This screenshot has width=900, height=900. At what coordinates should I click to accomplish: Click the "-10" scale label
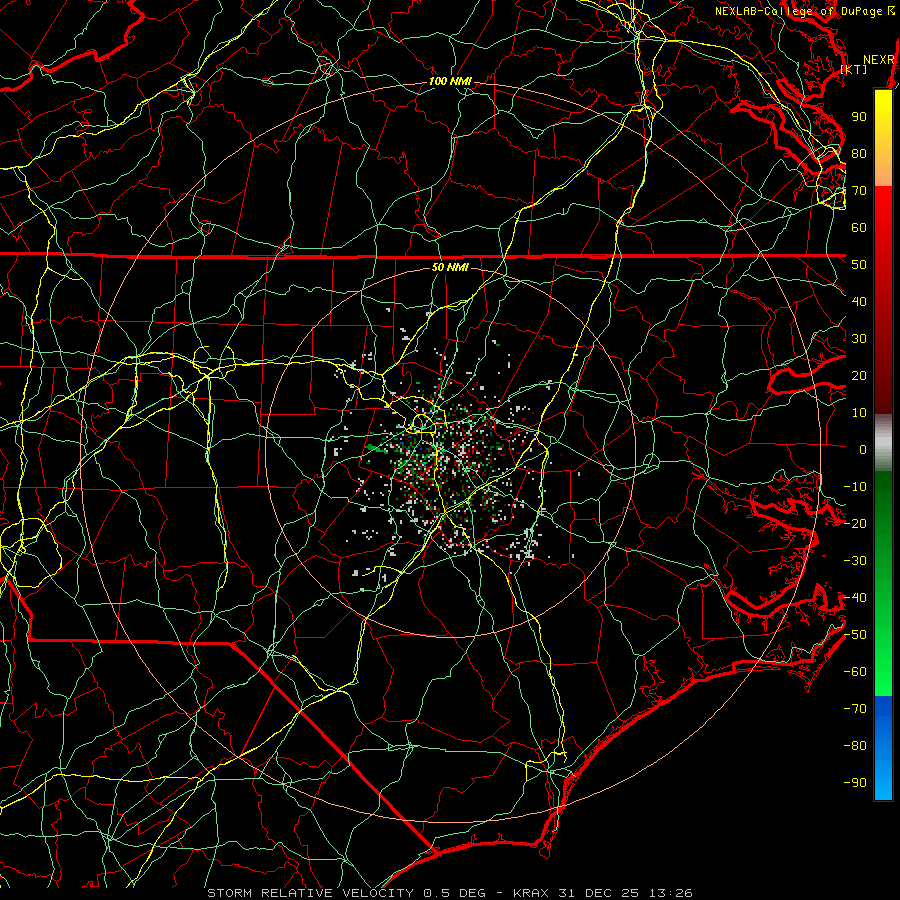855,487
